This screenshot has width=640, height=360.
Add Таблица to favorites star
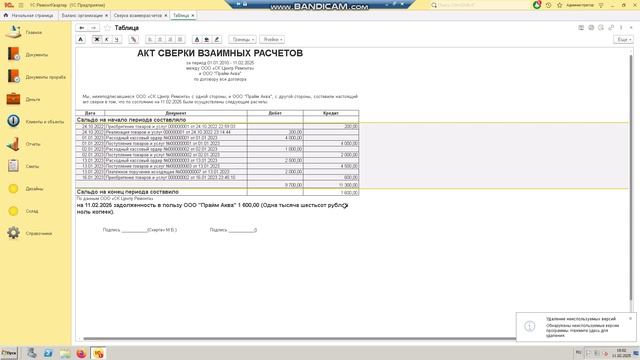[107, 28]
